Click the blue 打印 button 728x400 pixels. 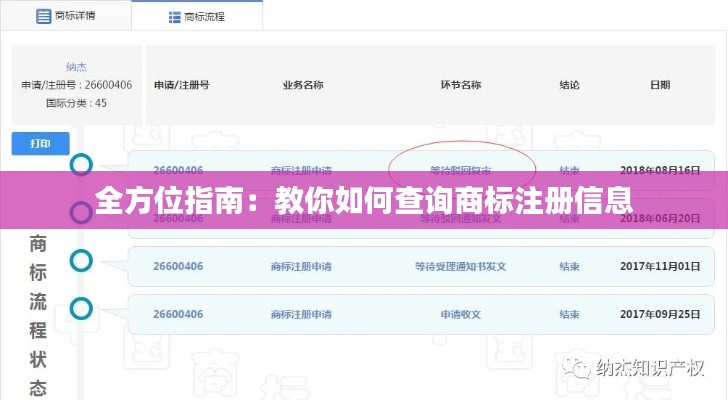click(40, 143)
